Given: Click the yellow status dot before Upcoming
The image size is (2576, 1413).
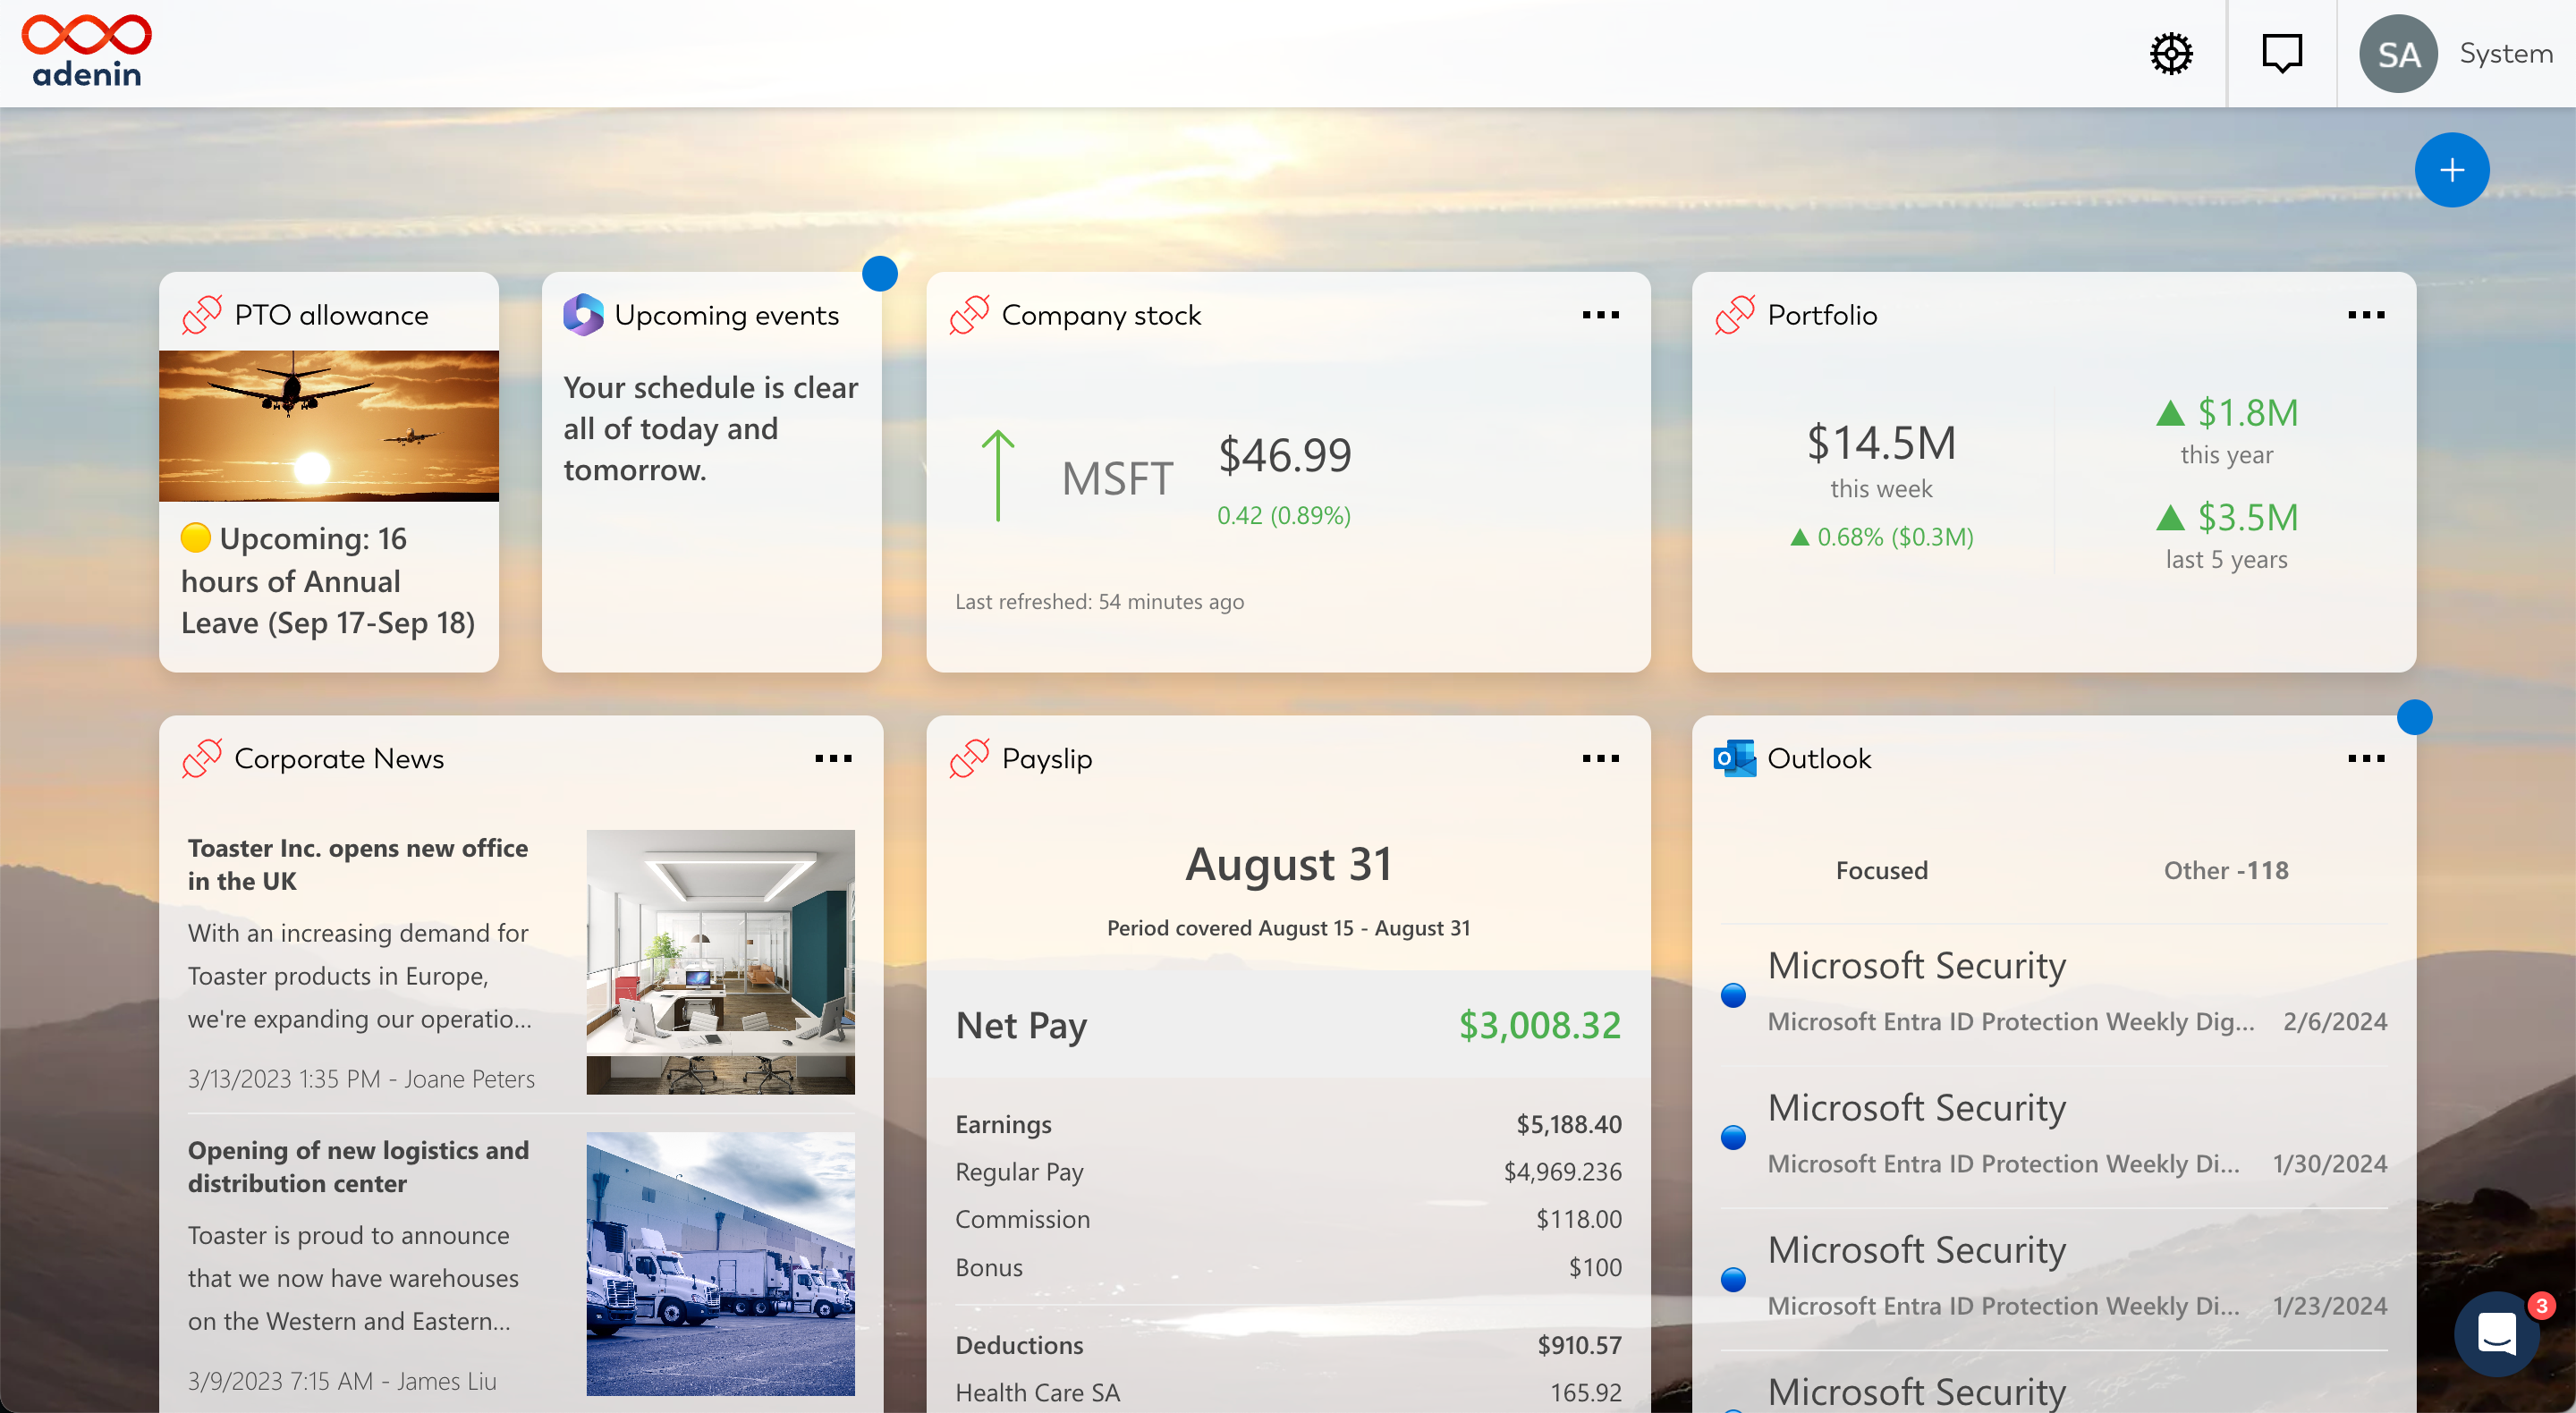Looking at the screenshot, I should [196, 538].
